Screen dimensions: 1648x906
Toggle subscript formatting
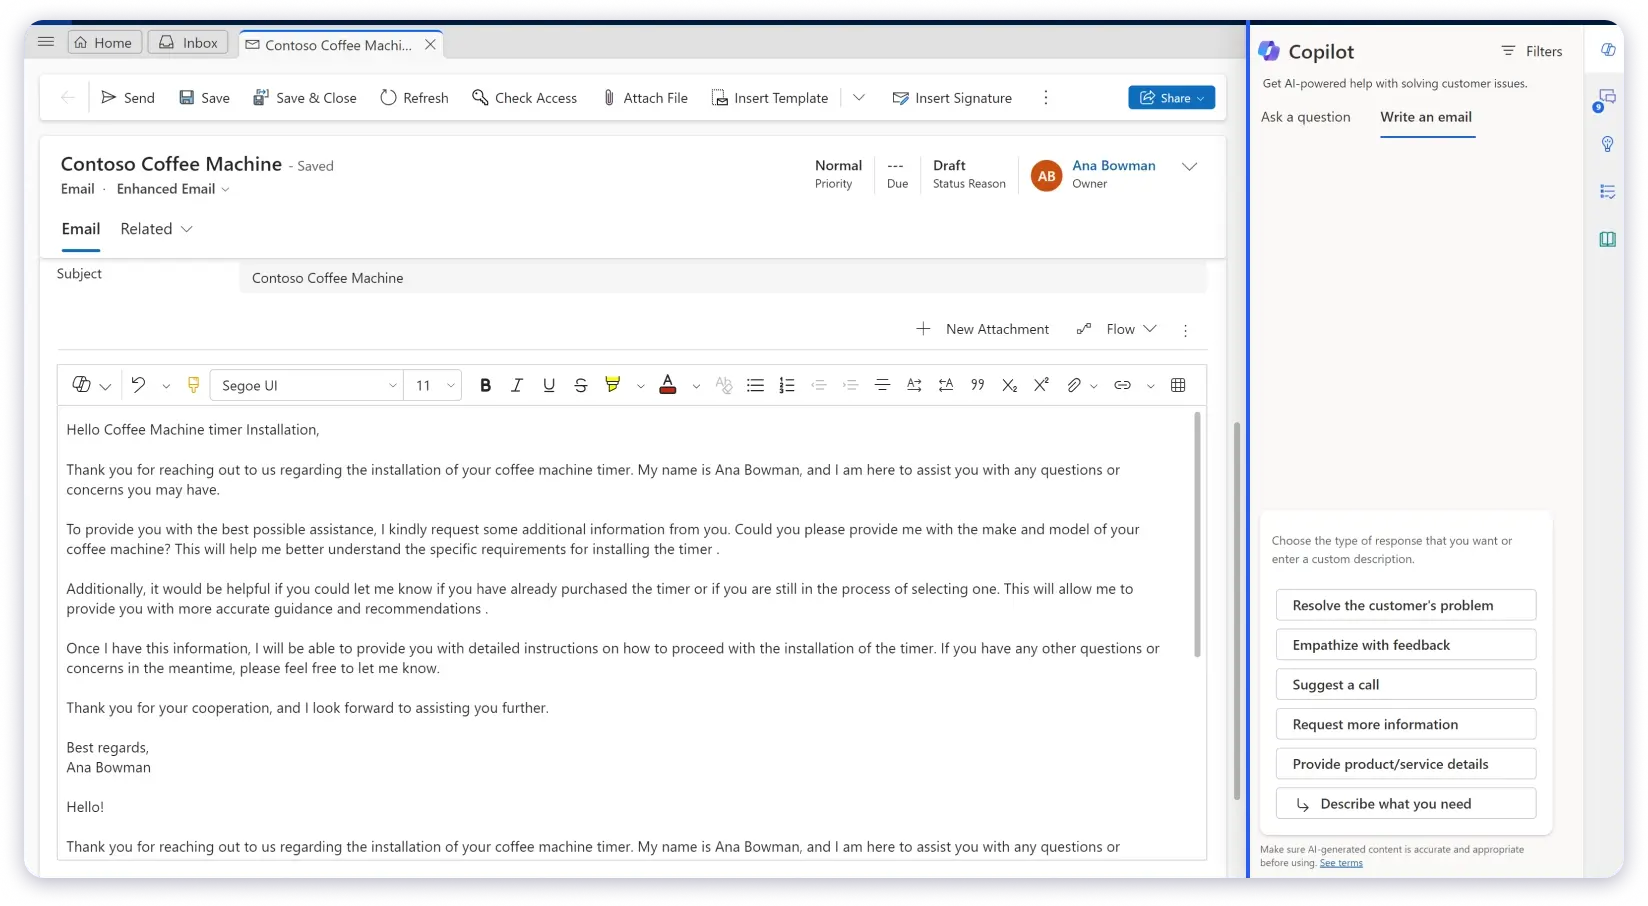tap(1009, 385)
